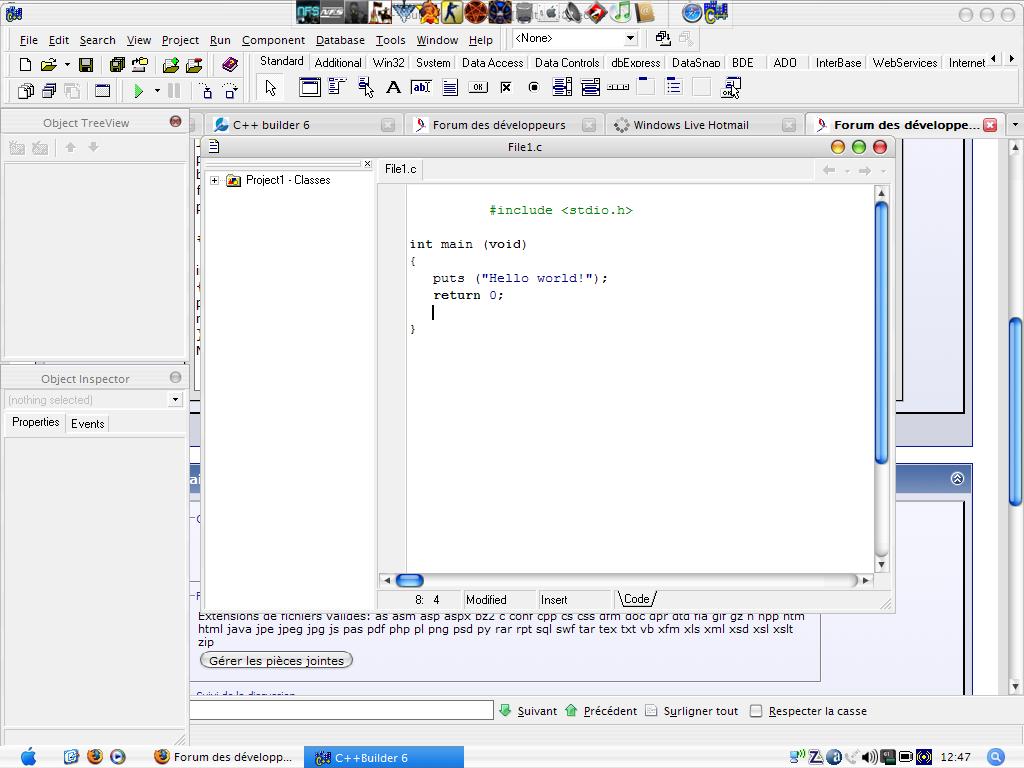Select the Edit box component icon
This screenshot has height=768, width=1024.
point(421,87)
